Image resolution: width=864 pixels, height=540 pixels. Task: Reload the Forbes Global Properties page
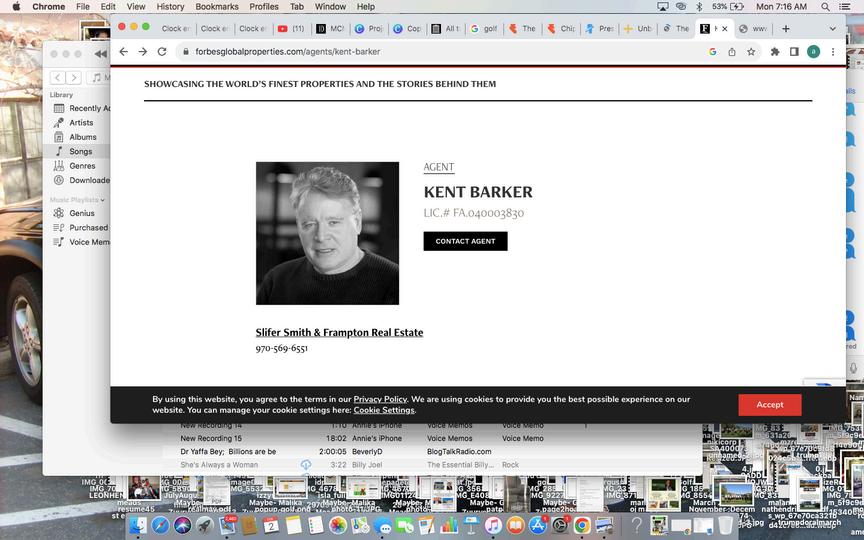coord(162,51)
